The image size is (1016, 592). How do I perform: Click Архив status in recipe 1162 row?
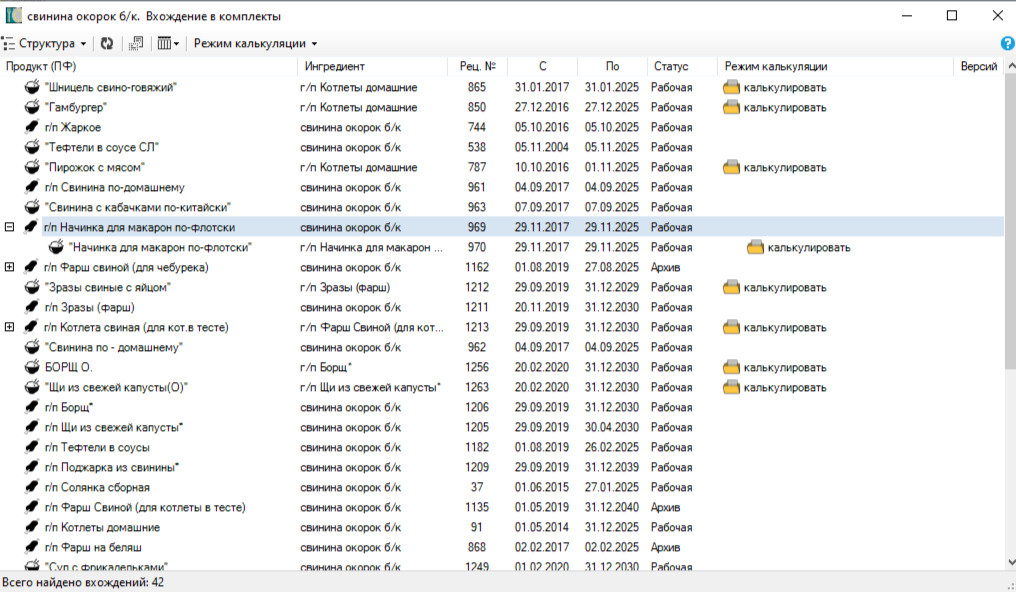[x=665, y=267]
